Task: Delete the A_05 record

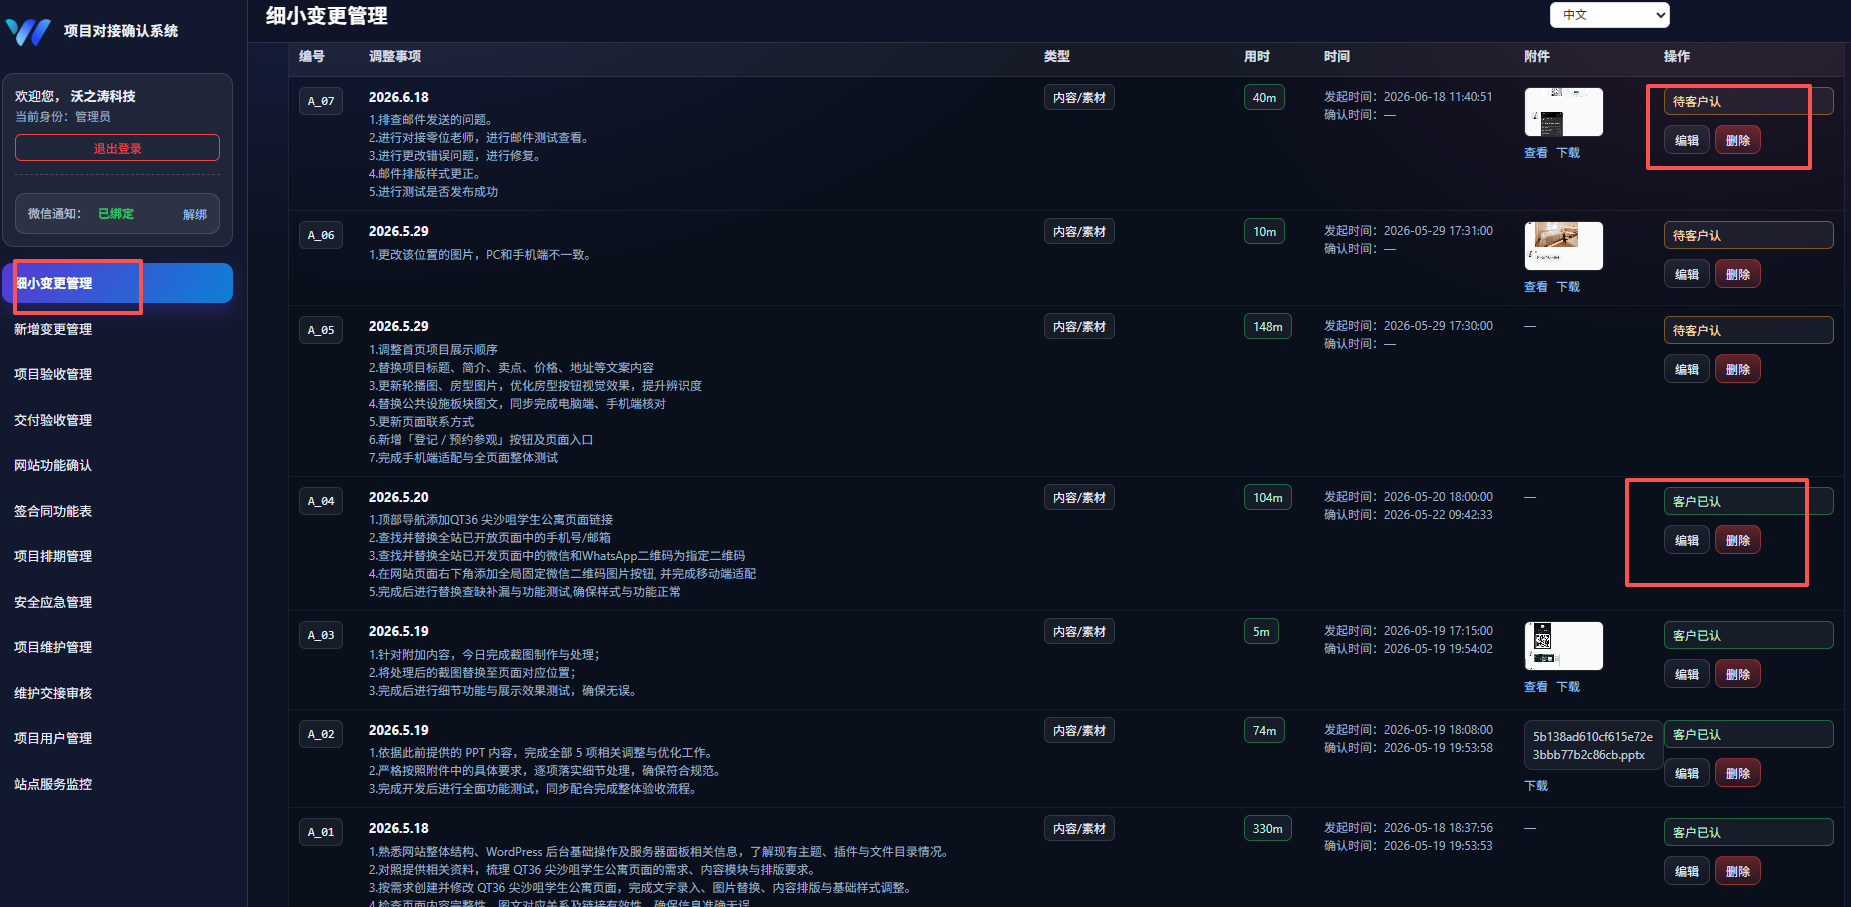Action: pos(1738,370)
